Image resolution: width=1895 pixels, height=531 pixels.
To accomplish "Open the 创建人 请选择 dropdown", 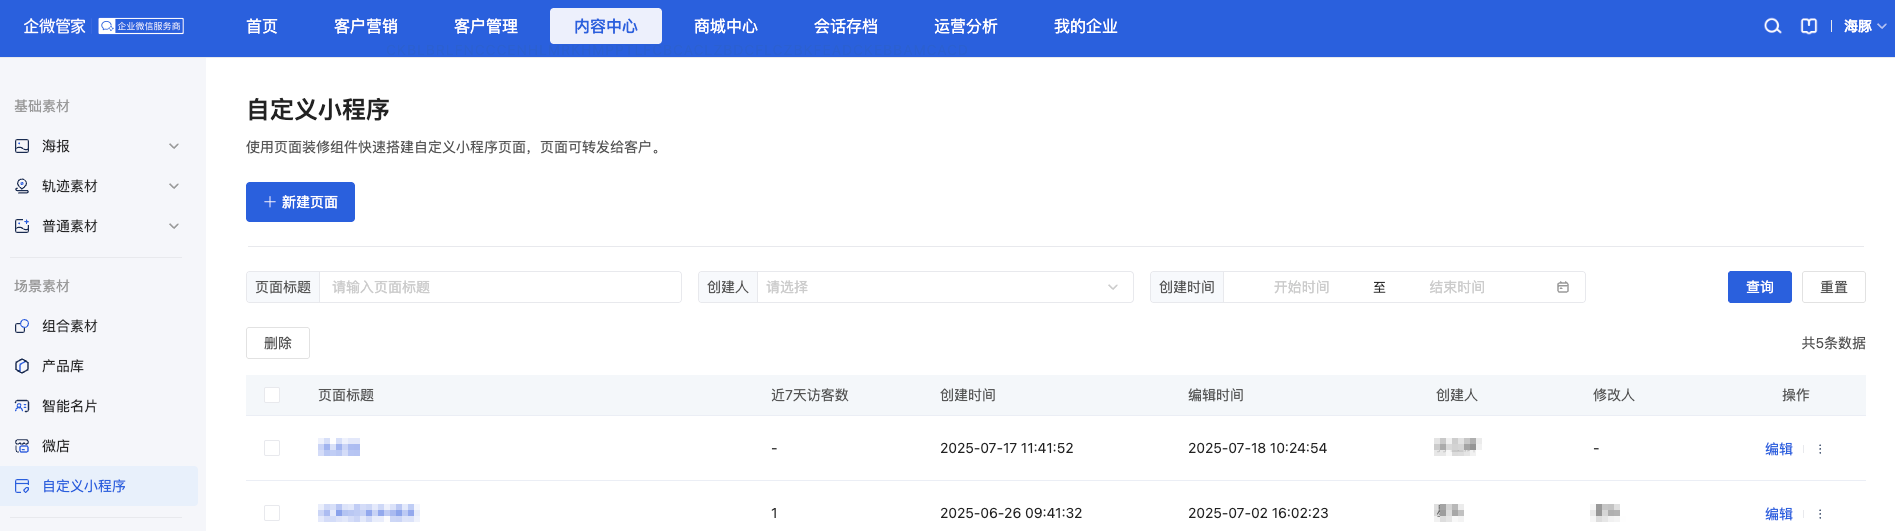I will (945, 287).
